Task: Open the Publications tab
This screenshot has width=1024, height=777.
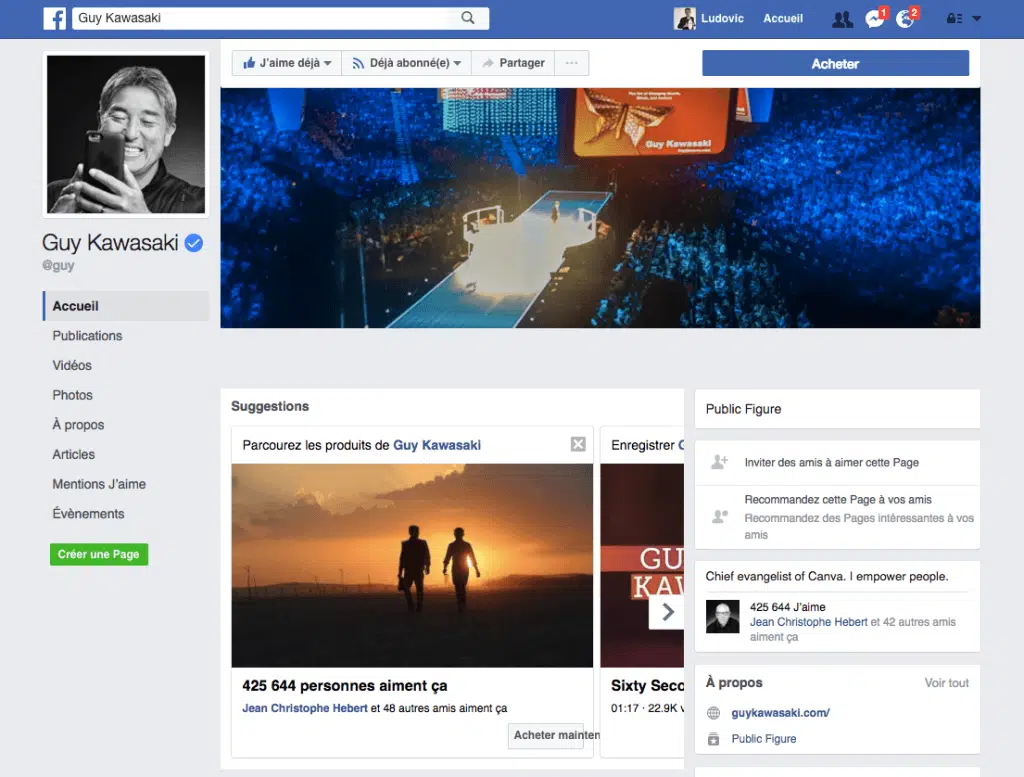Action: pyautogui.click(x=88, y=336)
